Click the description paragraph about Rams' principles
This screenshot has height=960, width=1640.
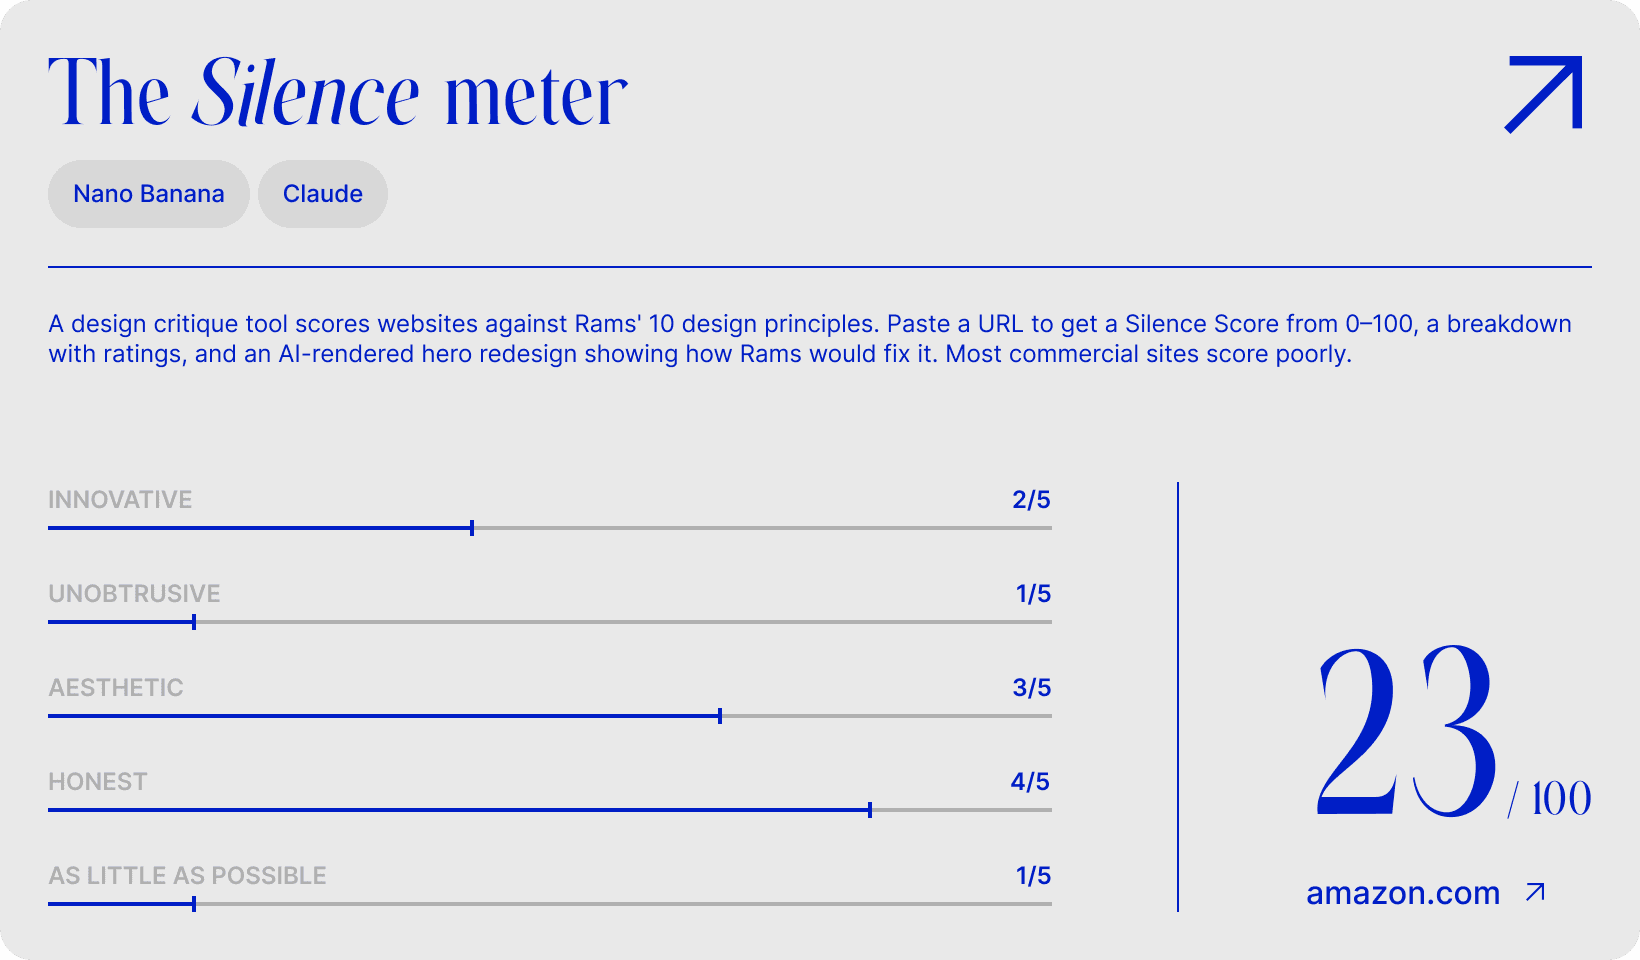[810, 338]
